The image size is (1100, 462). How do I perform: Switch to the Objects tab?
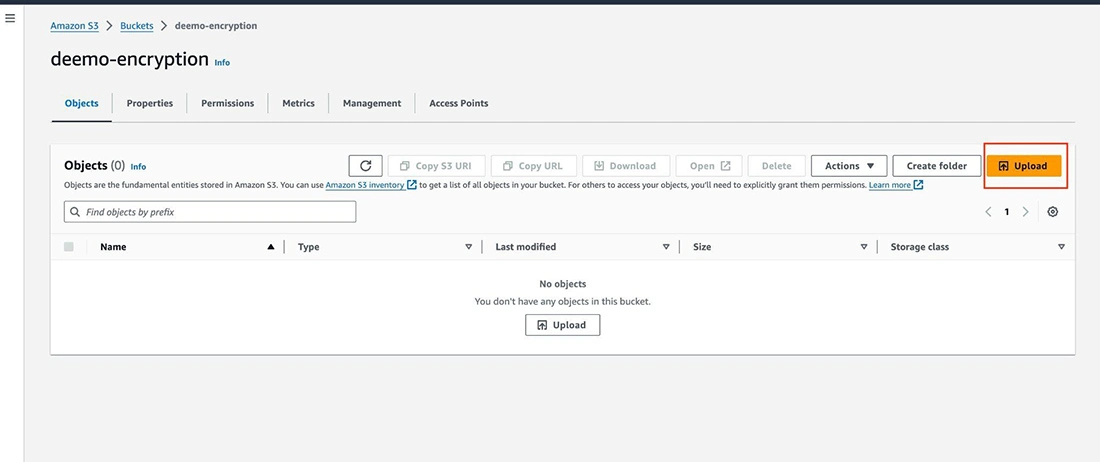pos(81,103)
